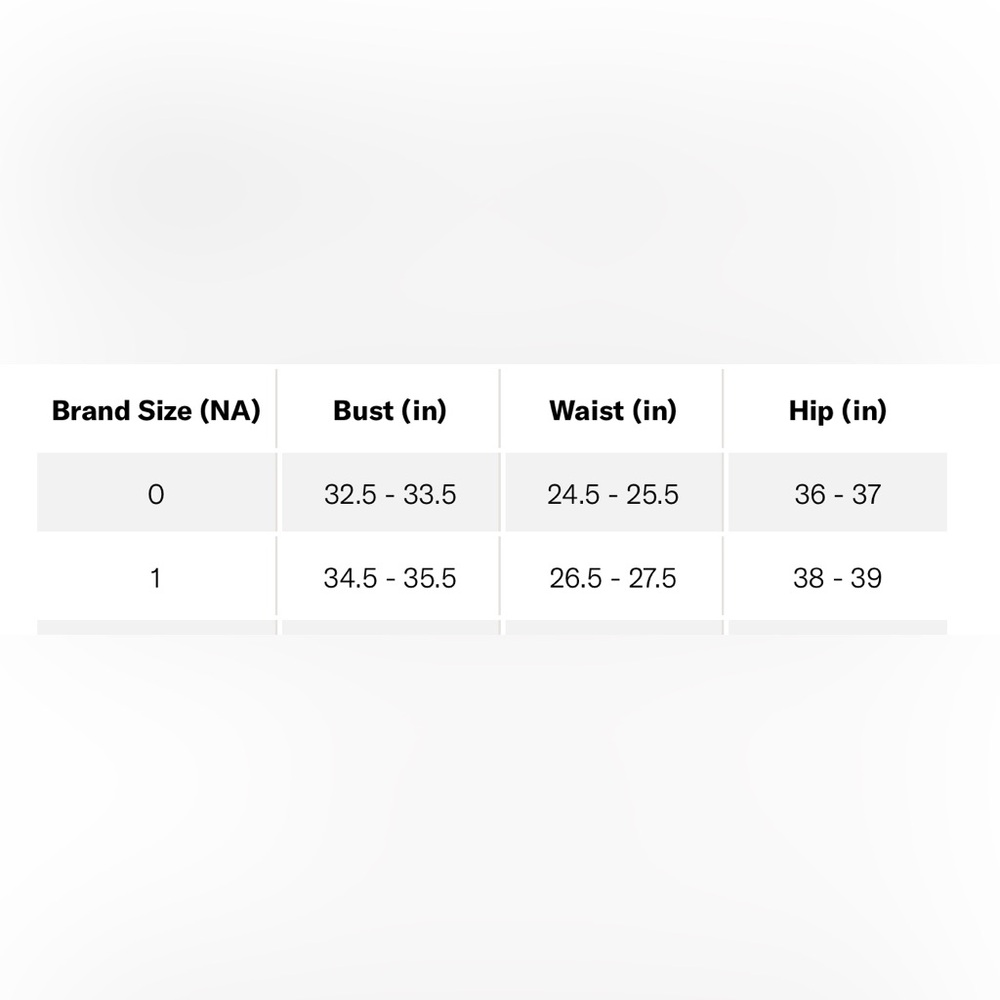Select the Bust (in) column header
1000x1000 pixels.
click(390, 410)
